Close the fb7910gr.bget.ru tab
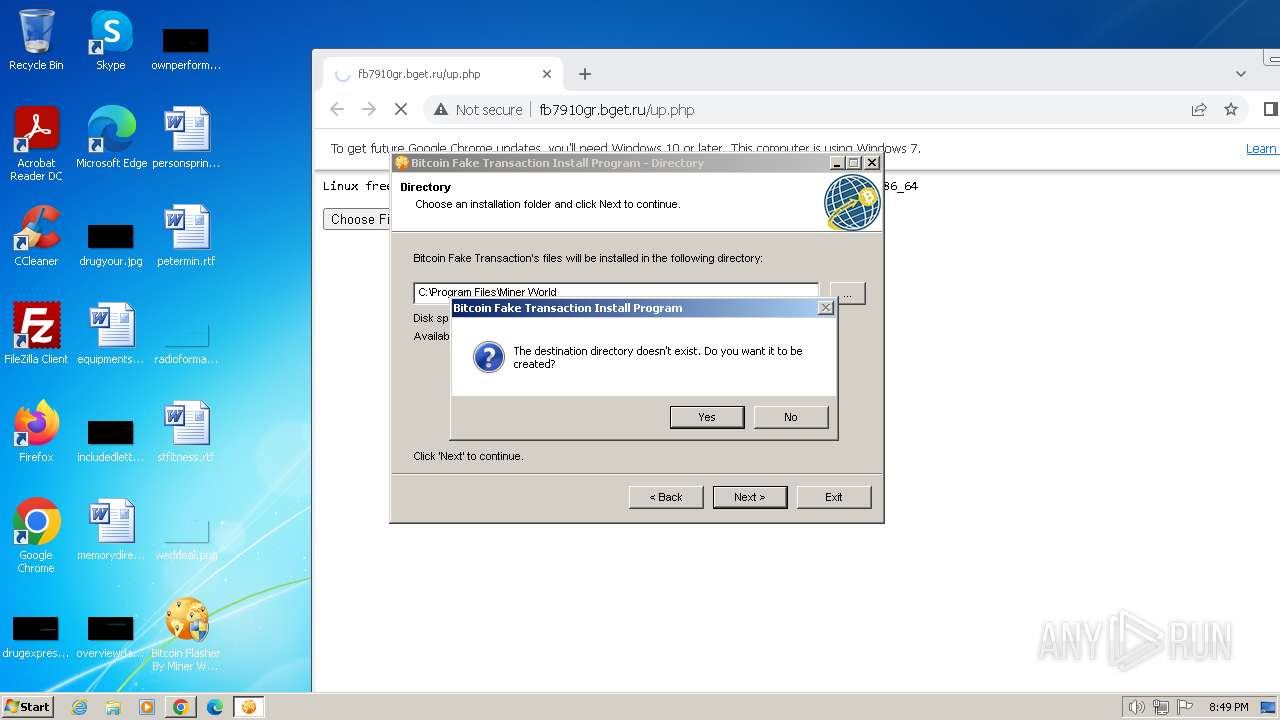Screen dimensions: 1280x720 [547, 74]
